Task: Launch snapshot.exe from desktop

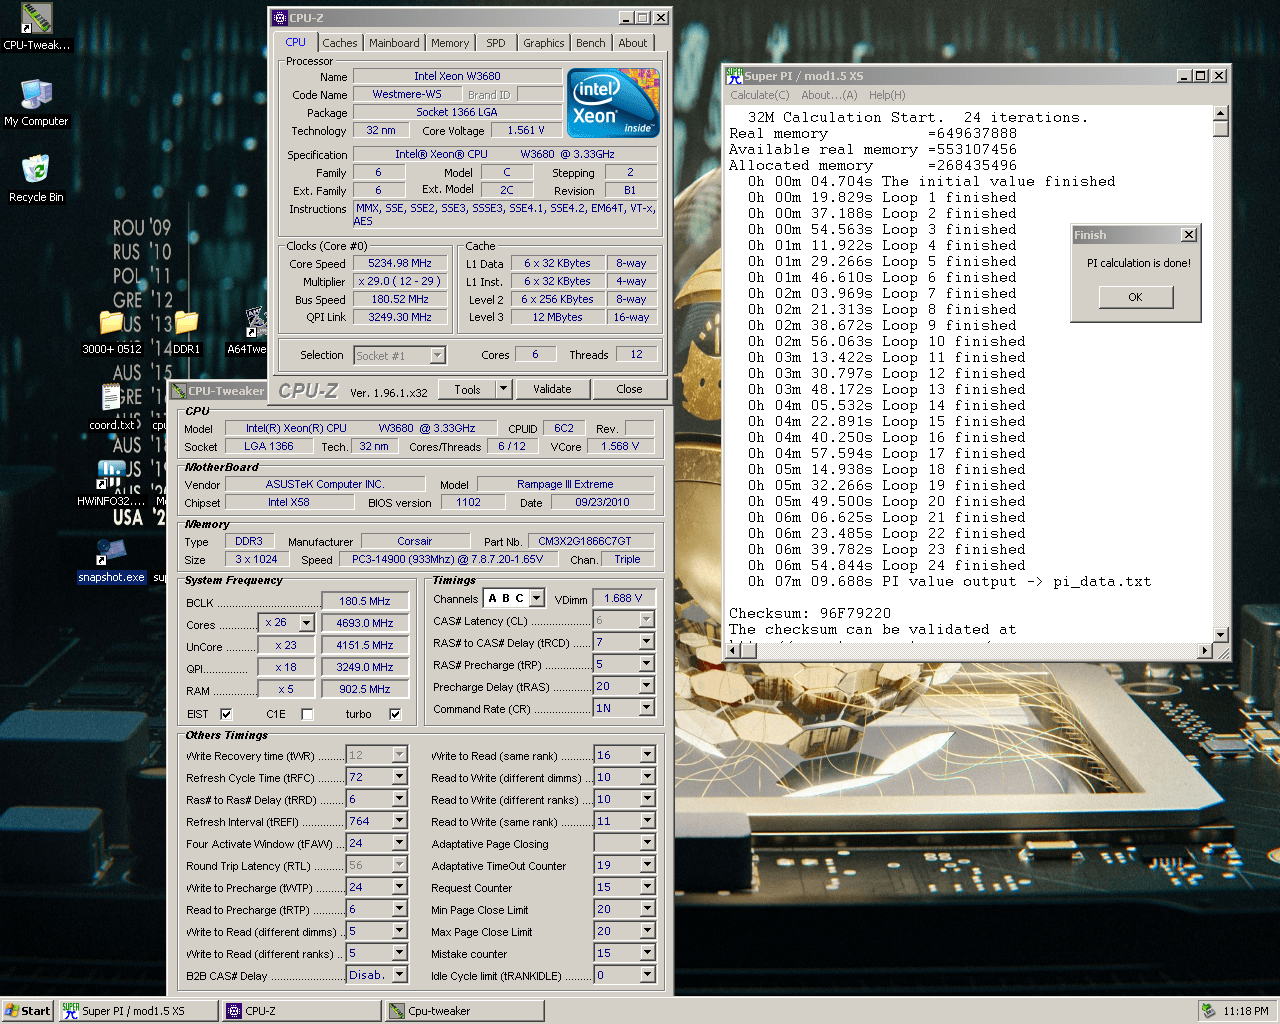Action: point(111,560)
